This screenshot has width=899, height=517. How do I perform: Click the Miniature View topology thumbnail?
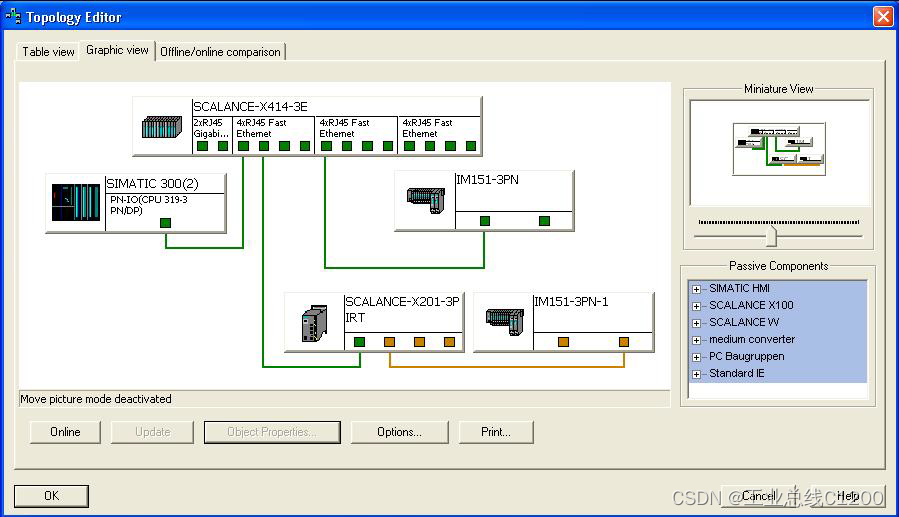tap(779, 148)
